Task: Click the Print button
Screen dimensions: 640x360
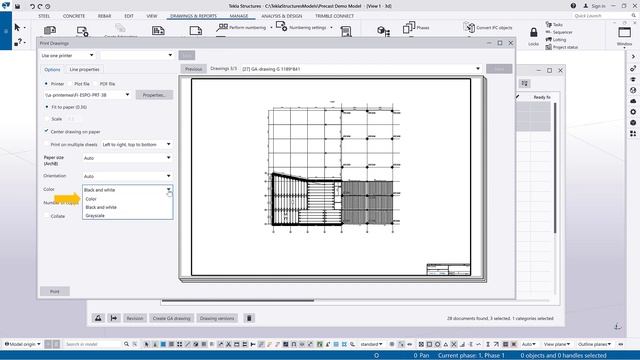Action: click(x=55, y=291)
